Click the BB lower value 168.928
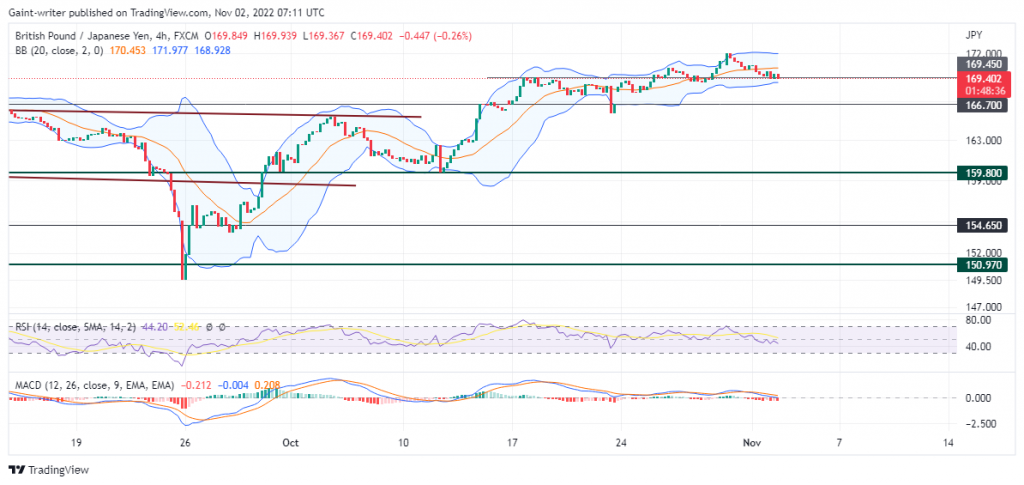1024x485 pixels. 212,50
